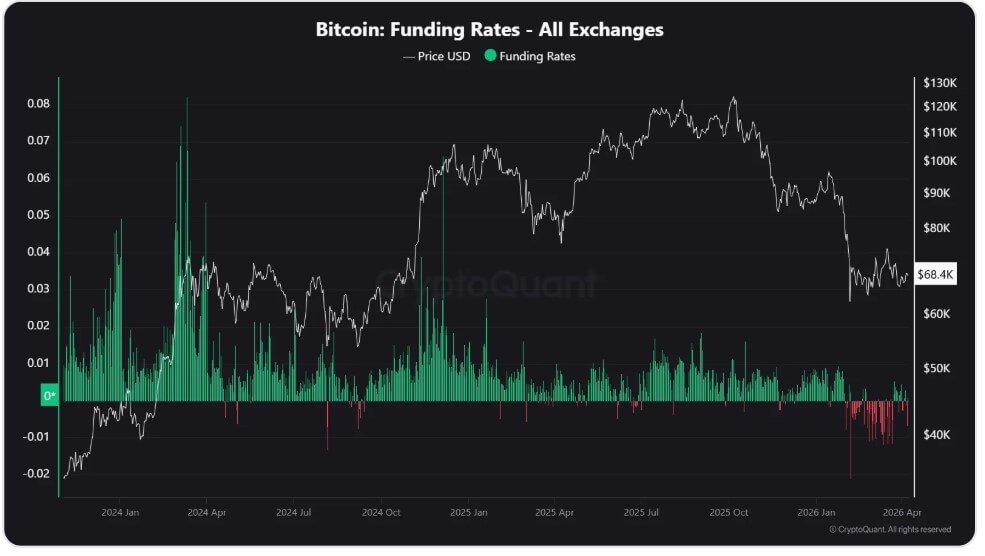This screenshot has height=556, width=985.
Task: Click the 2024 Jan date label
Action: pos(119,511)
